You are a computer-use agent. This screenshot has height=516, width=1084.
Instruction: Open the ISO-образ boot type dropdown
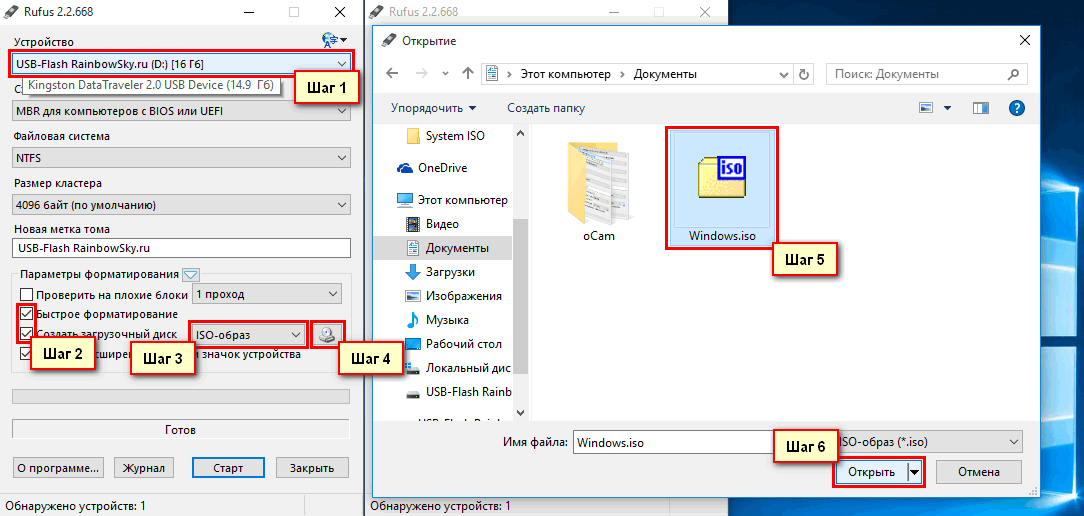pos(249,335)
